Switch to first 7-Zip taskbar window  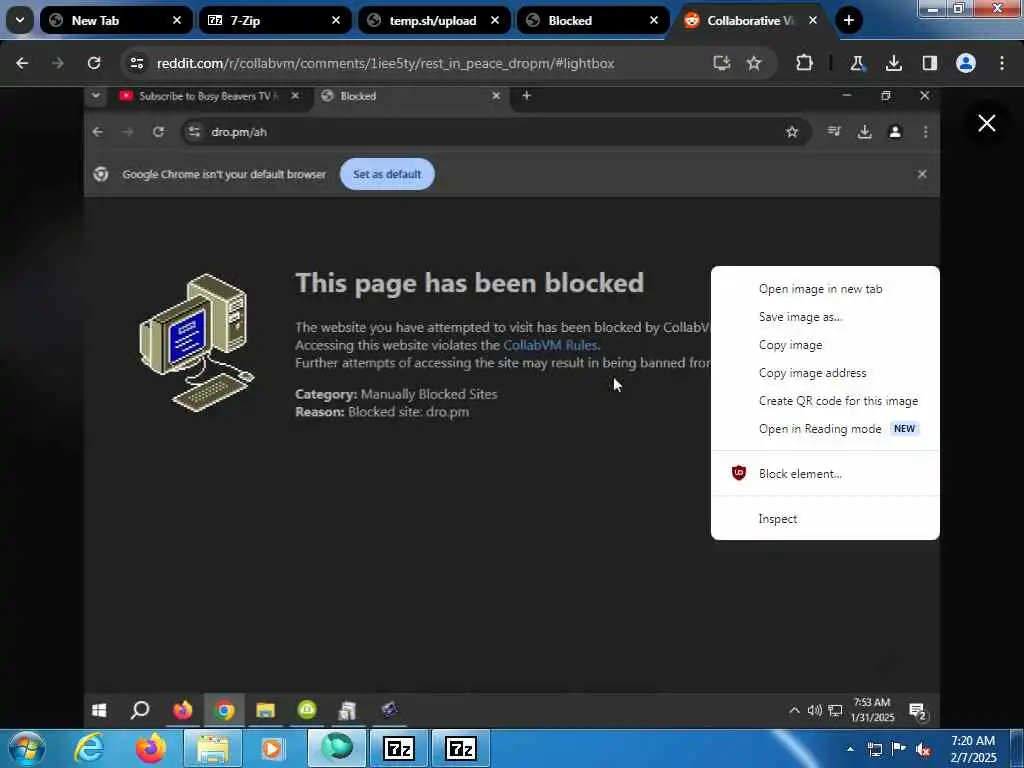click(x=398, y=748)
